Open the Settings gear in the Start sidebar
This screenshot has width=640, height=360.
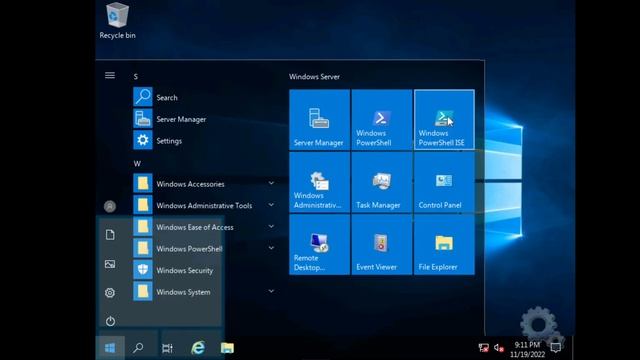click(110, 293)
